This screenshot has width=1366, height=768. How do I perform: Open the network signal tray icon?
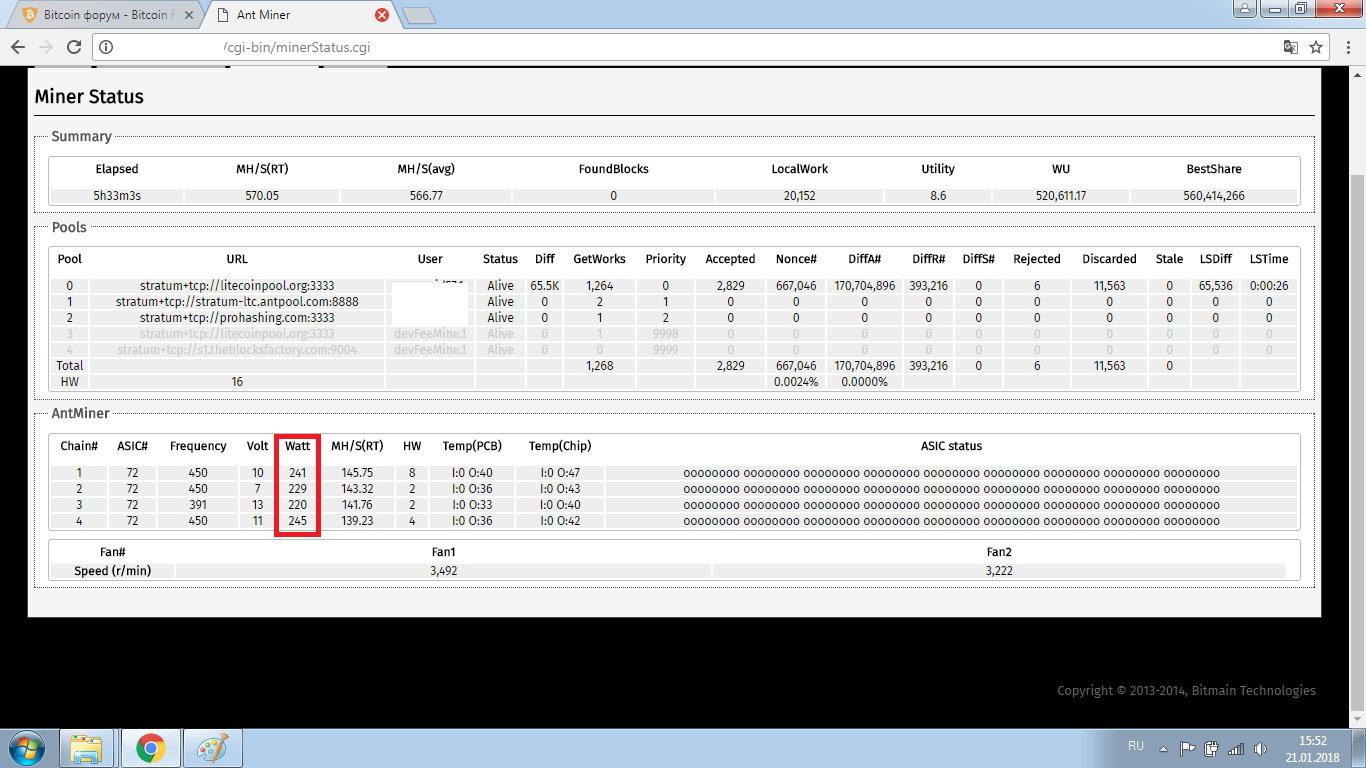pos(1236,748)
